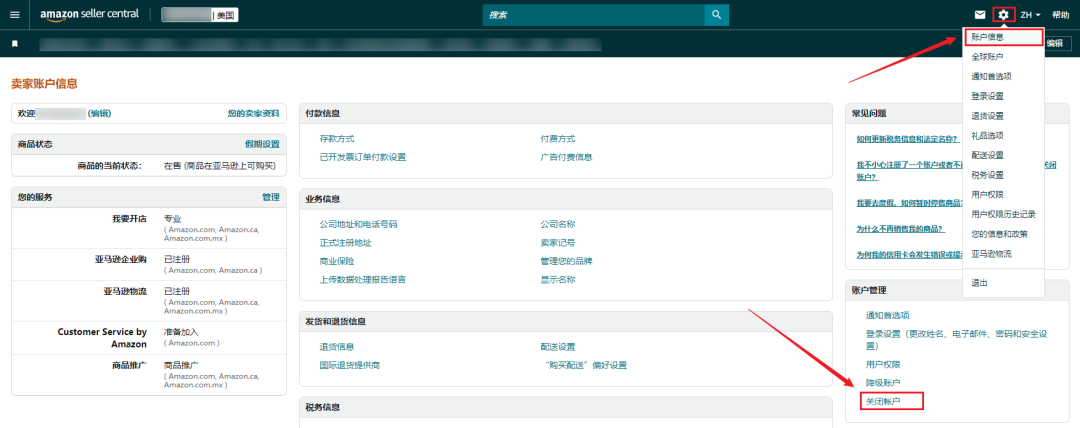Open FAQ 如何更新税务信息和法定名称?
The height and width of the screenshot is (428, 1080).
coord(907,139)
